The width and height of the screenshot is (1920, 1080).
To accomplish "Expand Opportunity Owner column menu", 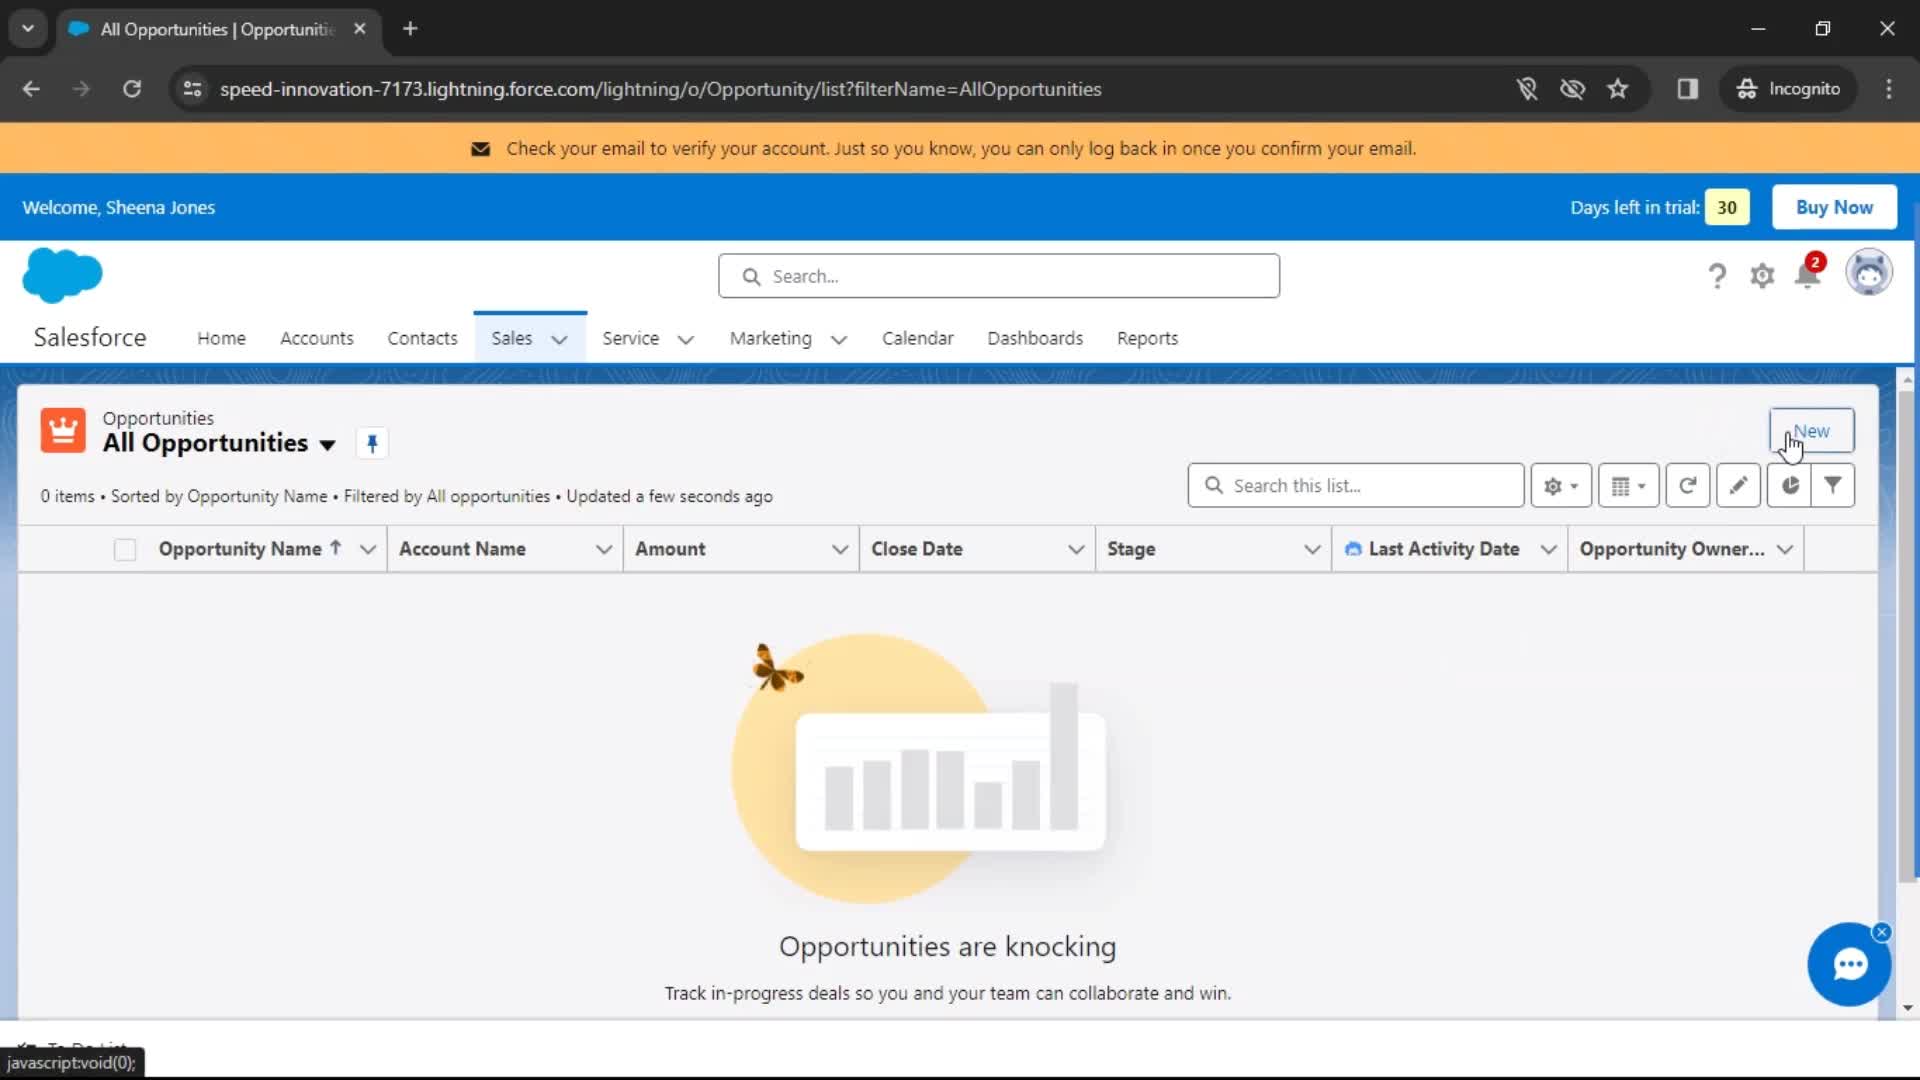I will pos(1785,549).
